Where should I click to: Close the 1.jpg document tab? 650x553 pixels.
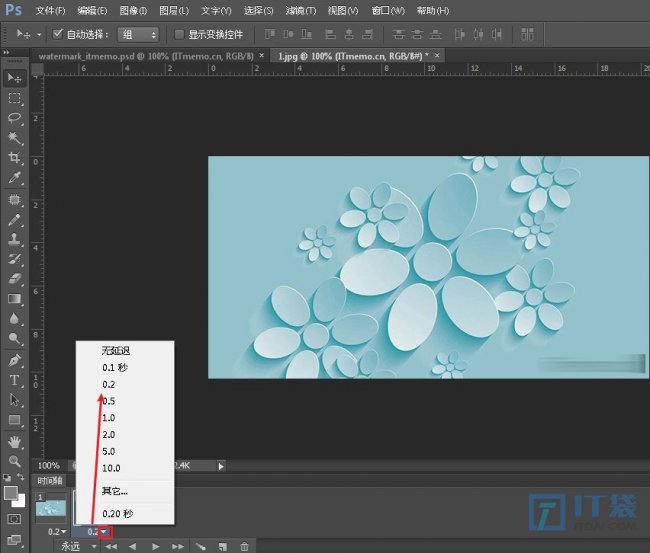[437, 55]
